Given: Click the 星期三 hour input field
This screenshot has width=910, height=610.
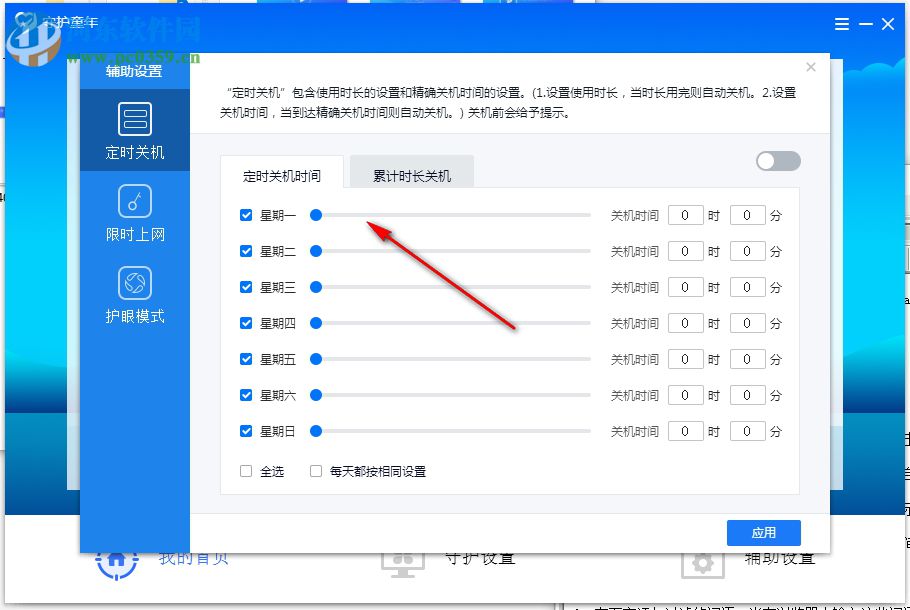Looking at the screenshot, I should [685, 287].
